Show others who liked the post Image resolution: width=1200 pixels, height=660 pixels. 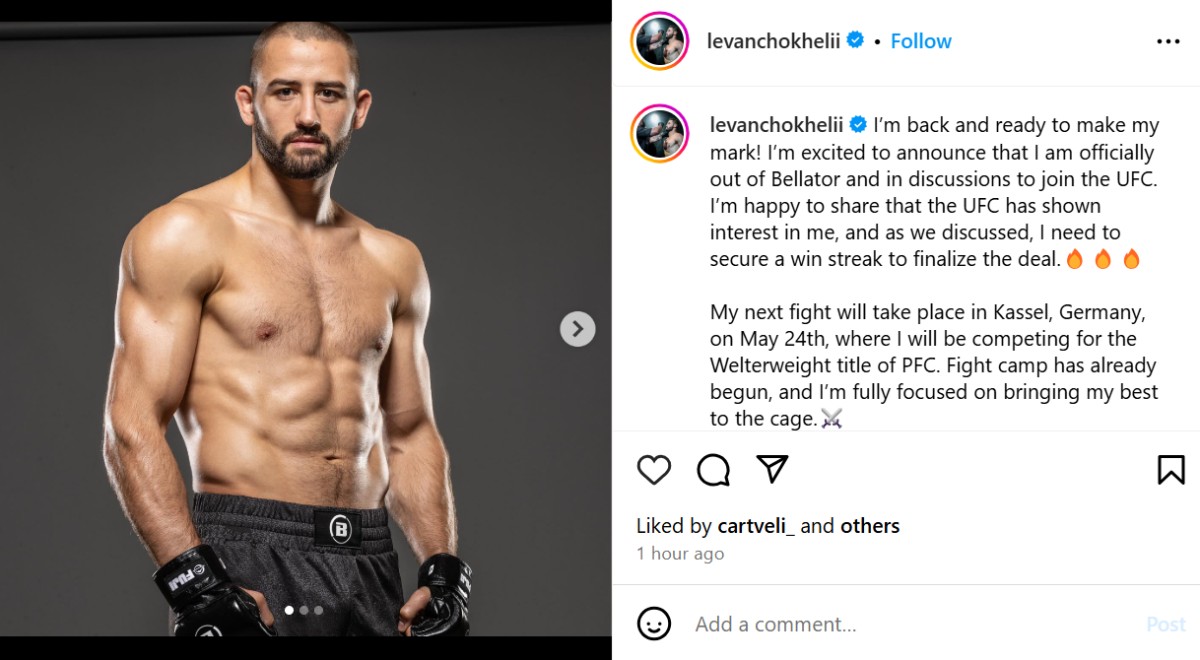coord(870,526)
